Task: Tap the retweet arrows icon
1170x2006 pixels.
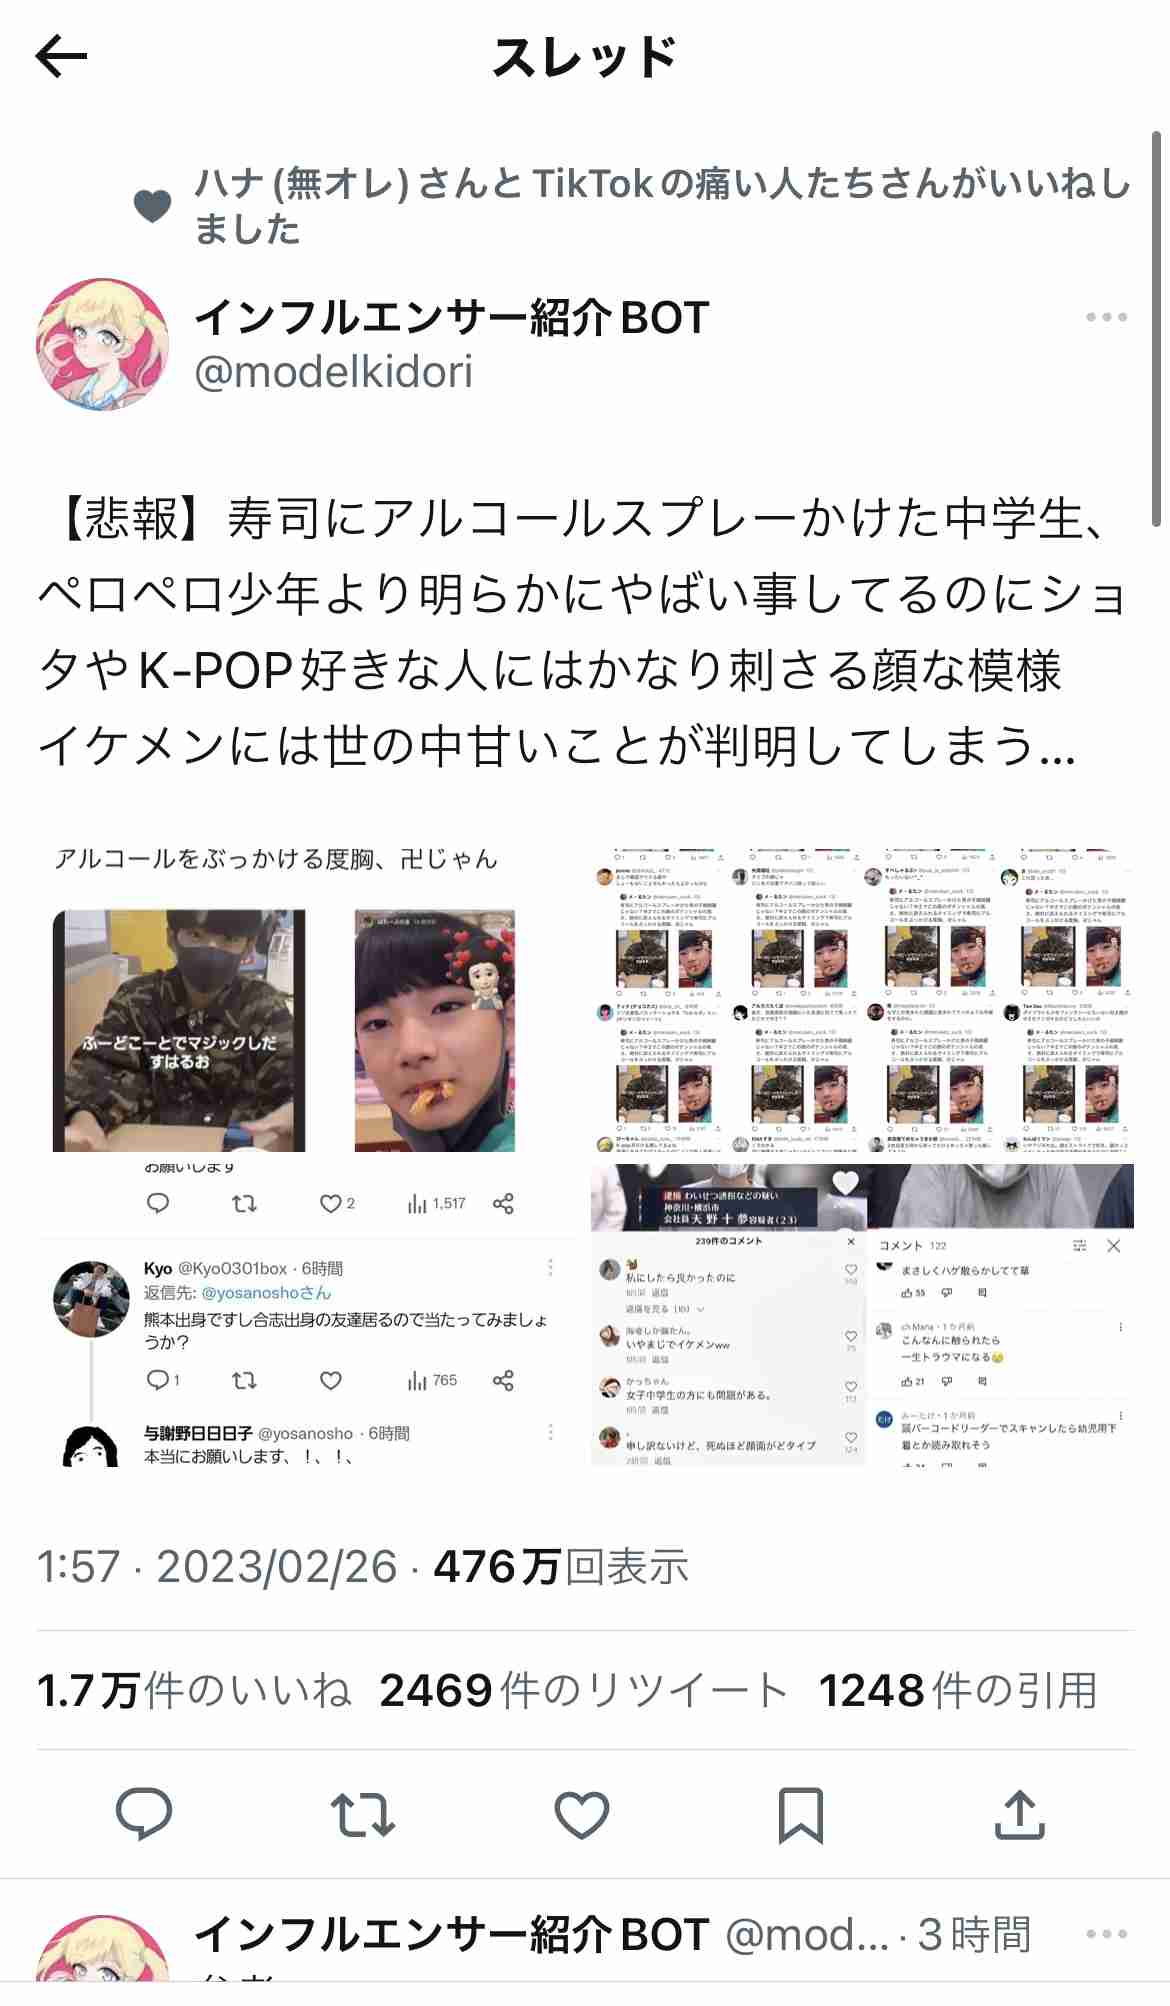Action: tap(363, 1814)
